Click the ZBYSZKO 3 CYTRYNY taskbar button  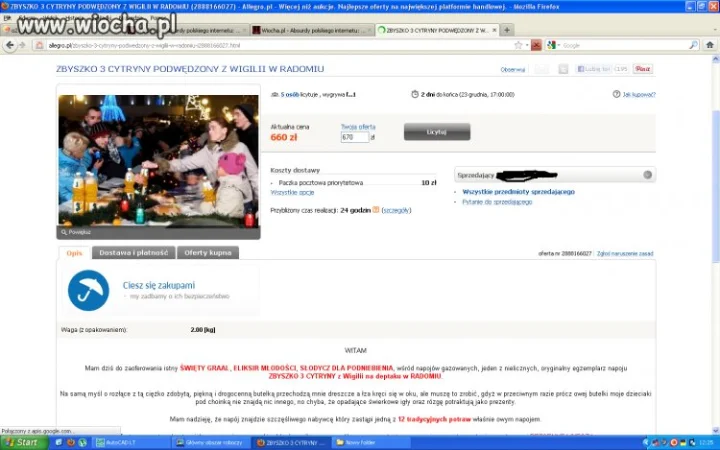pyautogui.click(x=292, y=443)
